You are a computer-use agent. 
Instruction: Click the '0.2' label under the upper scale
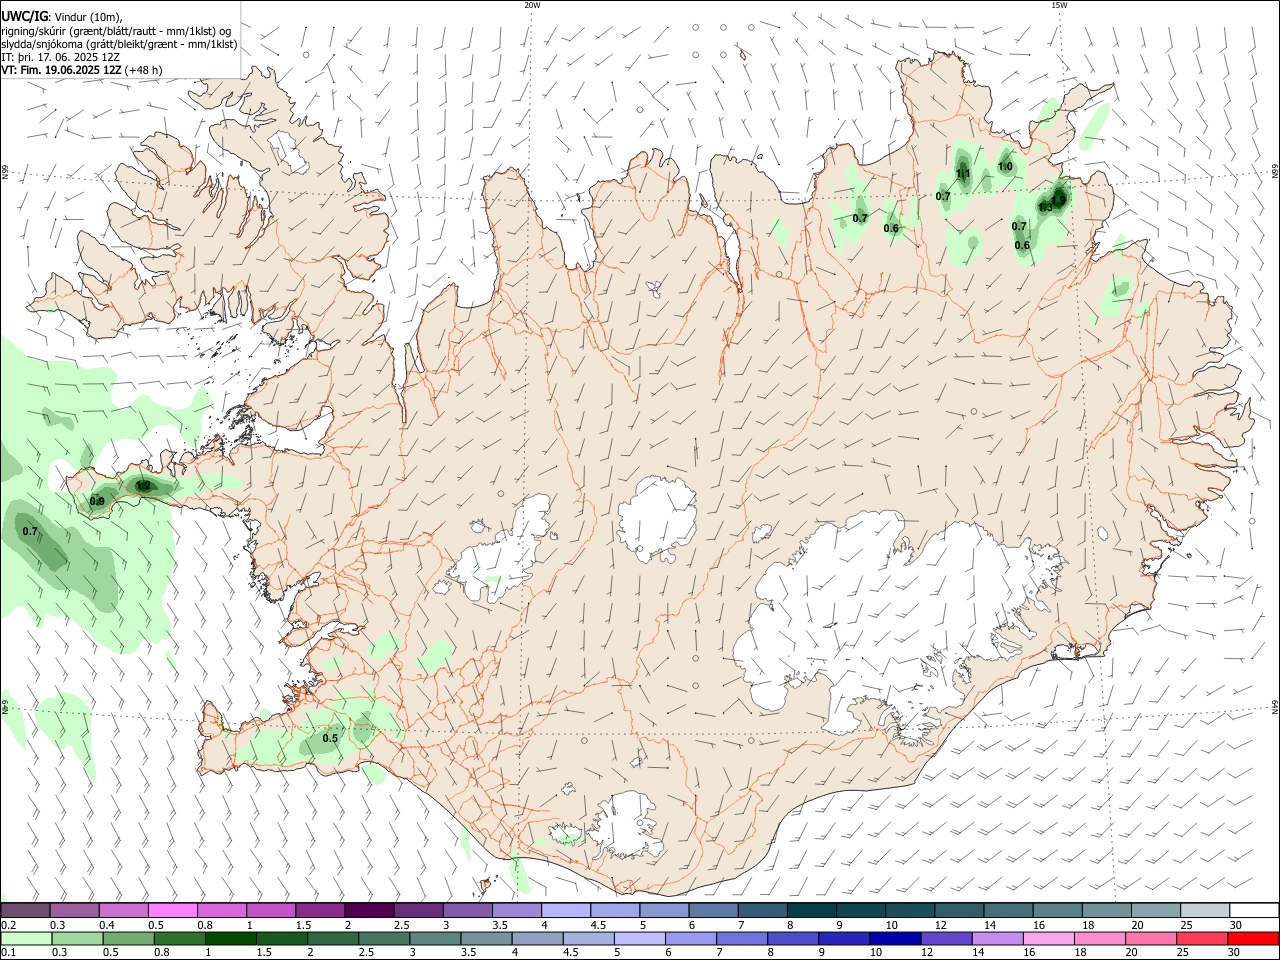tap(8, 925)
